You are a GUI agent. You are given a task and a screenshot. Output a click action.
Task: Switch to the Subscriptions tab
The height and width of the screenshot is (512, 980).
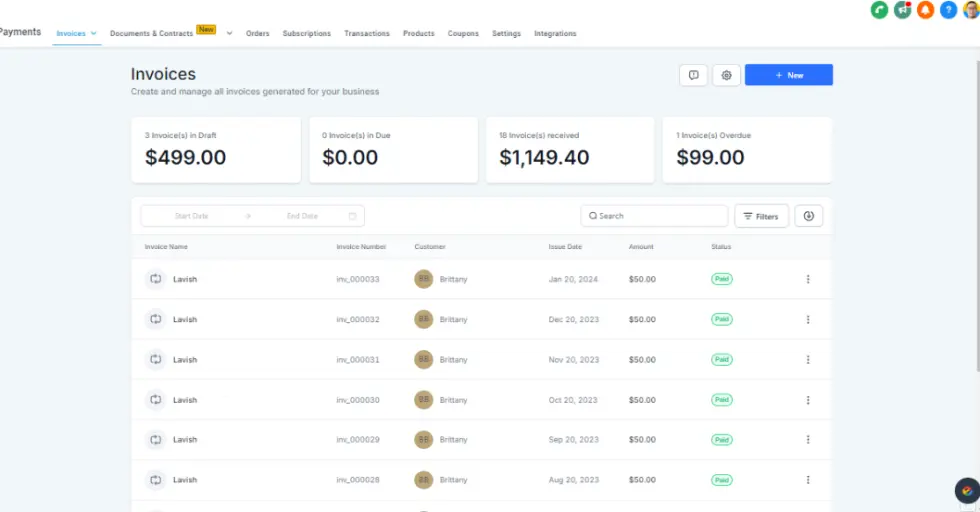coord(307,33)
